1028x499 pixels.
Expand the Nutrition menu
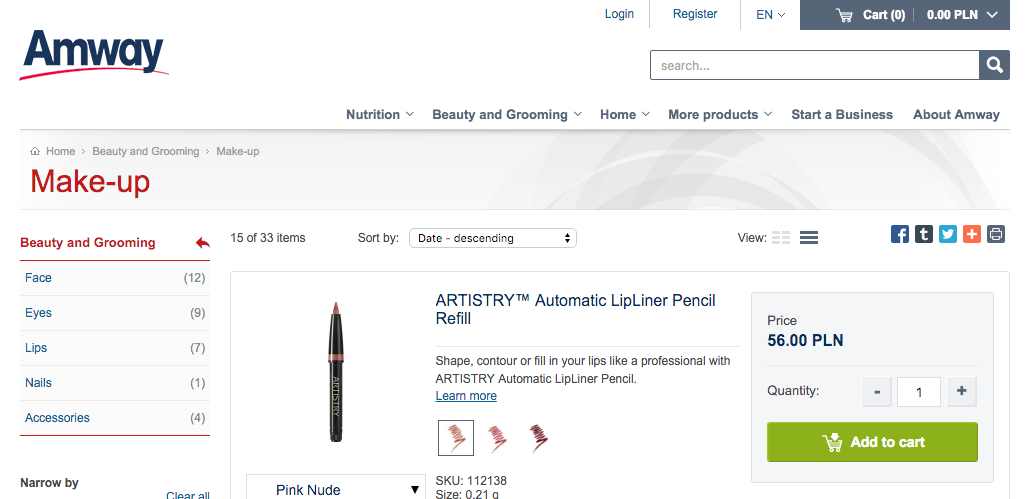click(x=380, y=114)
